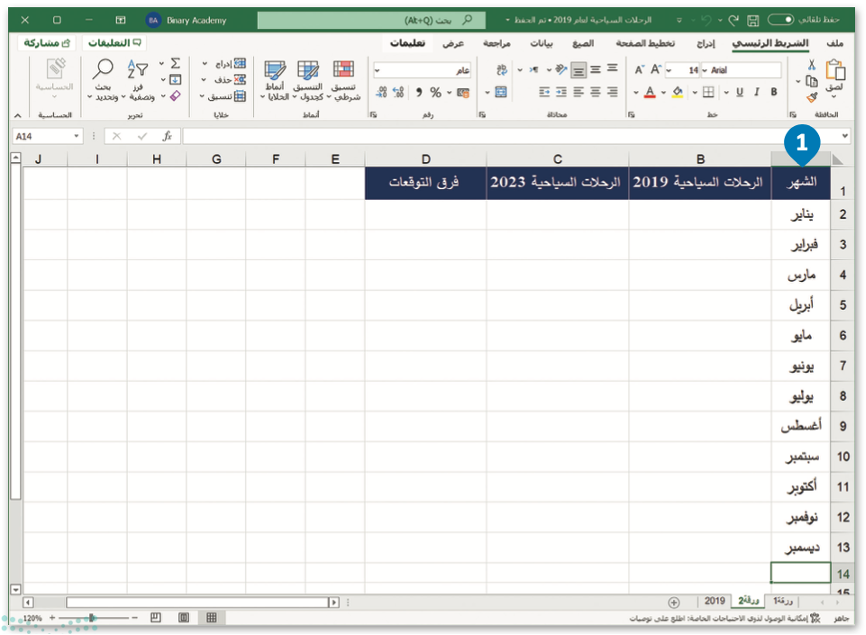
Task: Switch to the 2019 sheet tab
Action: click(x=715, y=601)
